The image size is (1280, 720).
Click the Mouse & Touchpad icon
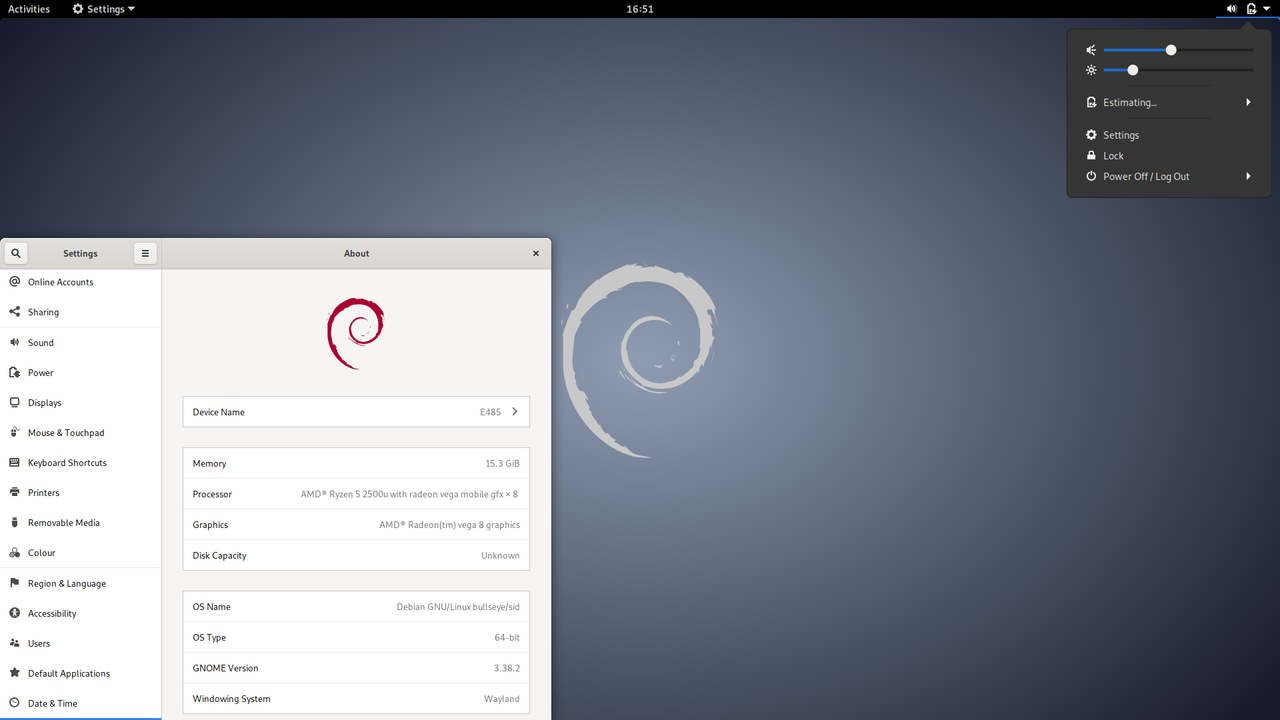[14, 432]
